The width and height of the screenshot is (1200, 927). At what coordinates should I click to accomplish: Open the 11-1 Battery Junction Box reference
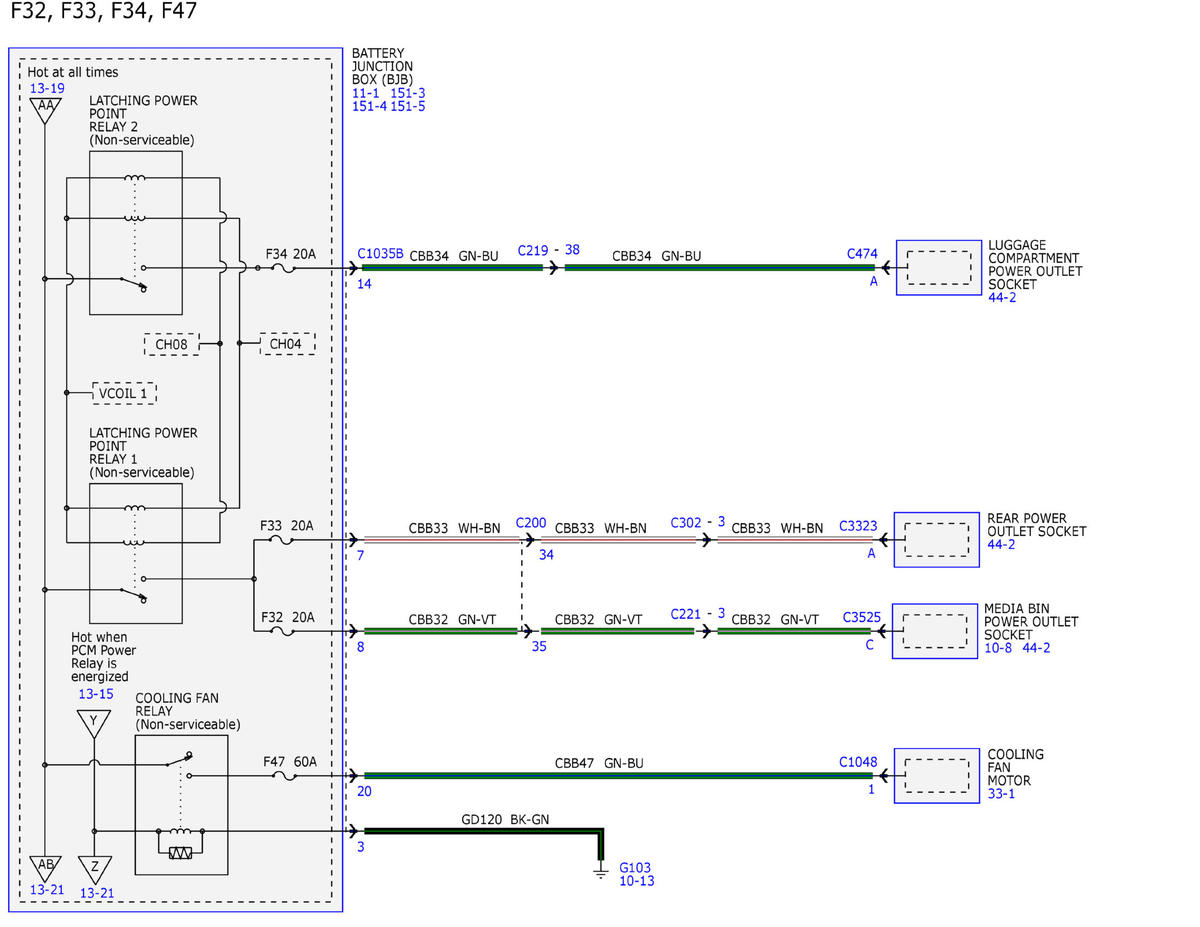(366, 93)
